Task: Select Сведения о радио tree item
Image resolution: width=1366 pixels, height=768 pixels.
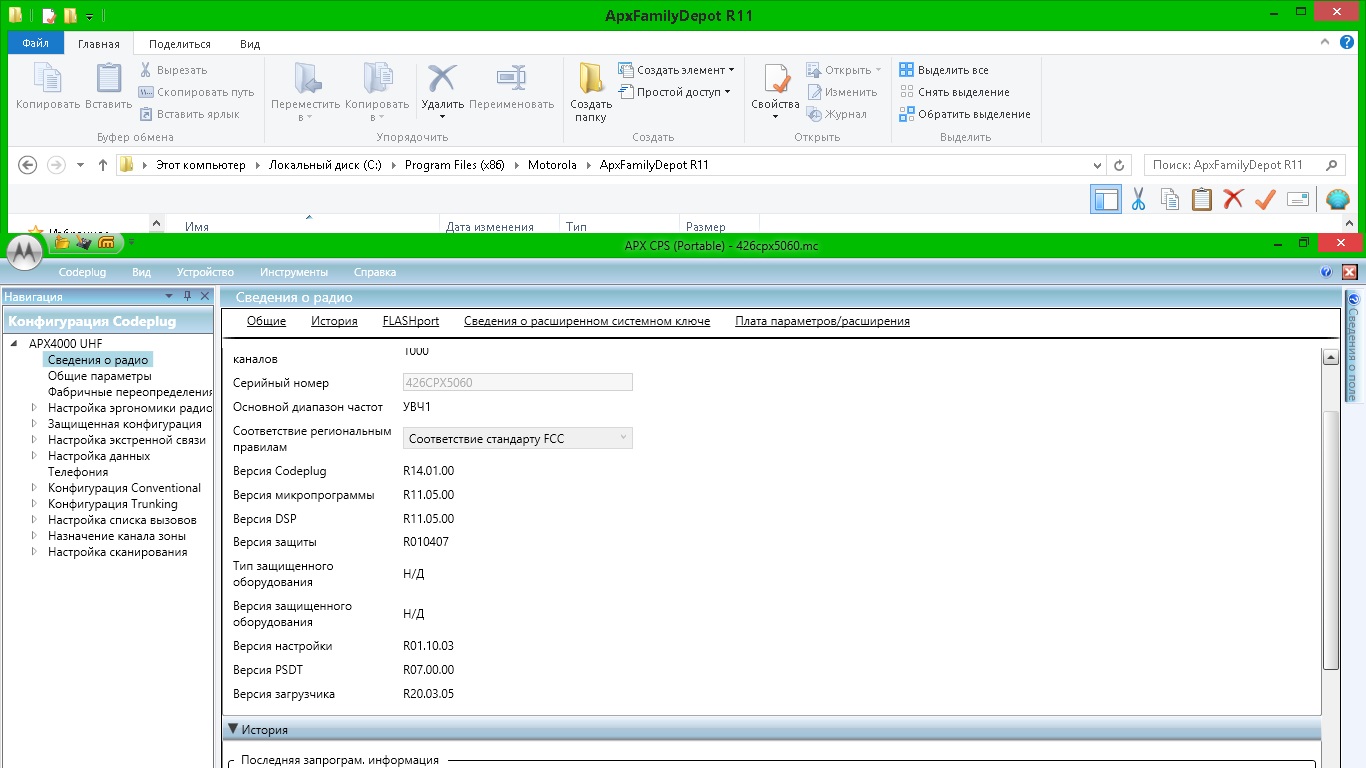Action: click(x=98, y=360)
